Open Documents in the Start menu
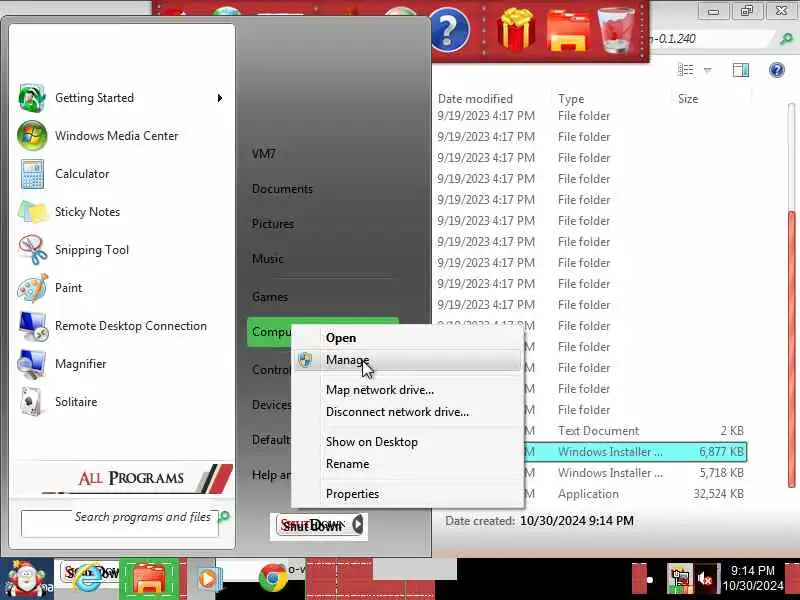 click(282, 189)
